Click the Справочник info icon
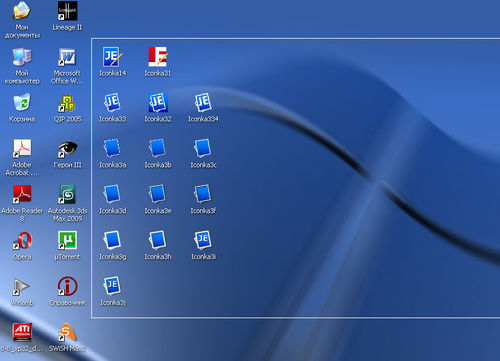 (67, 286)
